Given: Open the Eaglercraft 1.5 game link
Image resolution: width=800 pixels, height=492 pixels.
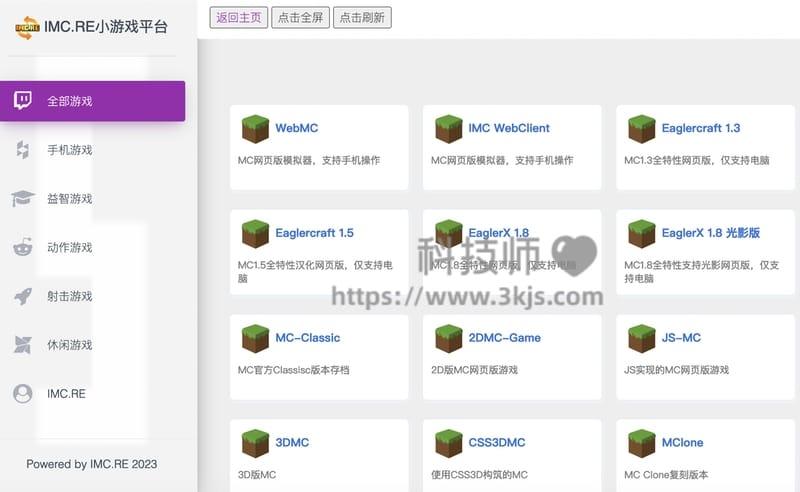Looking at the screenshot, I should (x=314, y=233).
